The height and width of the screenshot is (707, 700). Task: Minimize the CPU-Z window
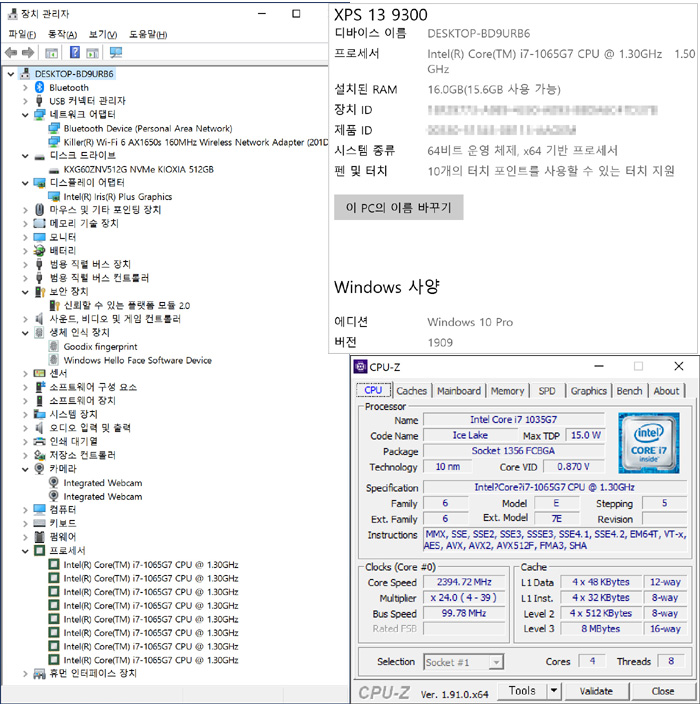tap(599, 367)
